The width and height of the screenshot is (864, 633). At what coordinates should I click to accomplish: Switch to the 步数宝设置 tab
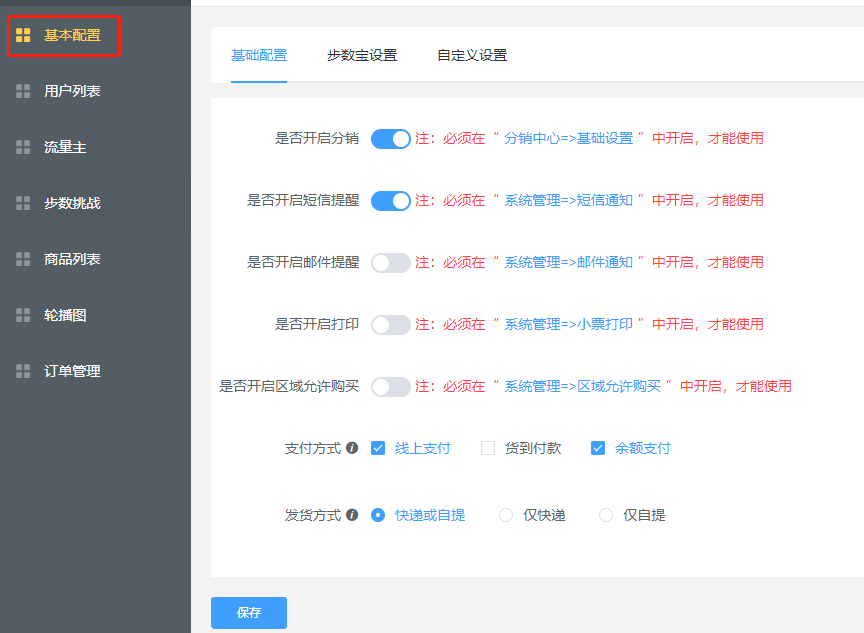pos(362,55)
